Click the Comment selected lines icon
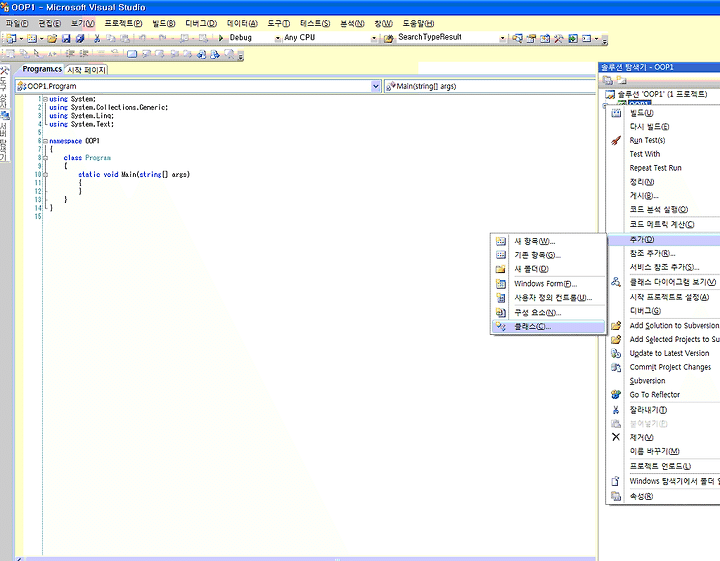Image resolution: width=720 pixels, height=561 pixels. tap(101, 54)
